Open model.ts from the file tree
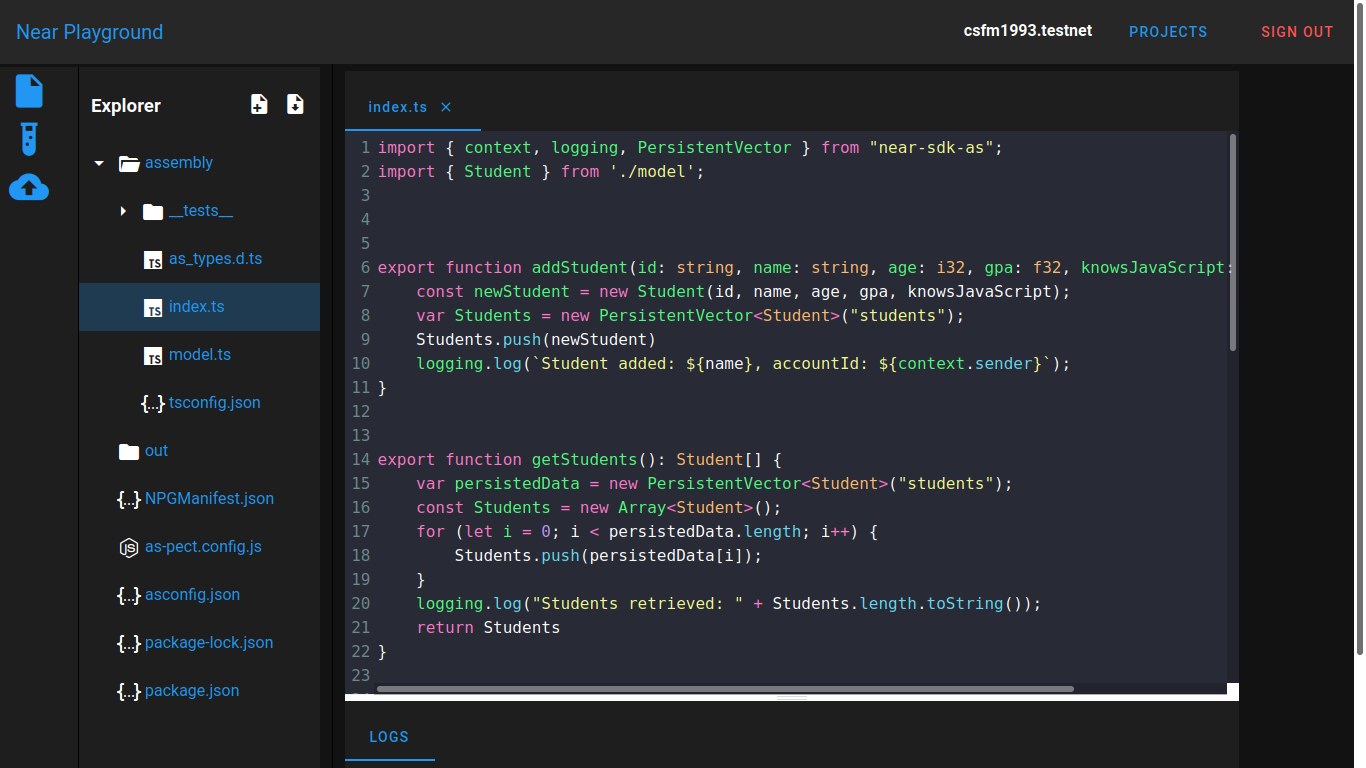The width and height of the screenshot is (1366, 768). 200,355
